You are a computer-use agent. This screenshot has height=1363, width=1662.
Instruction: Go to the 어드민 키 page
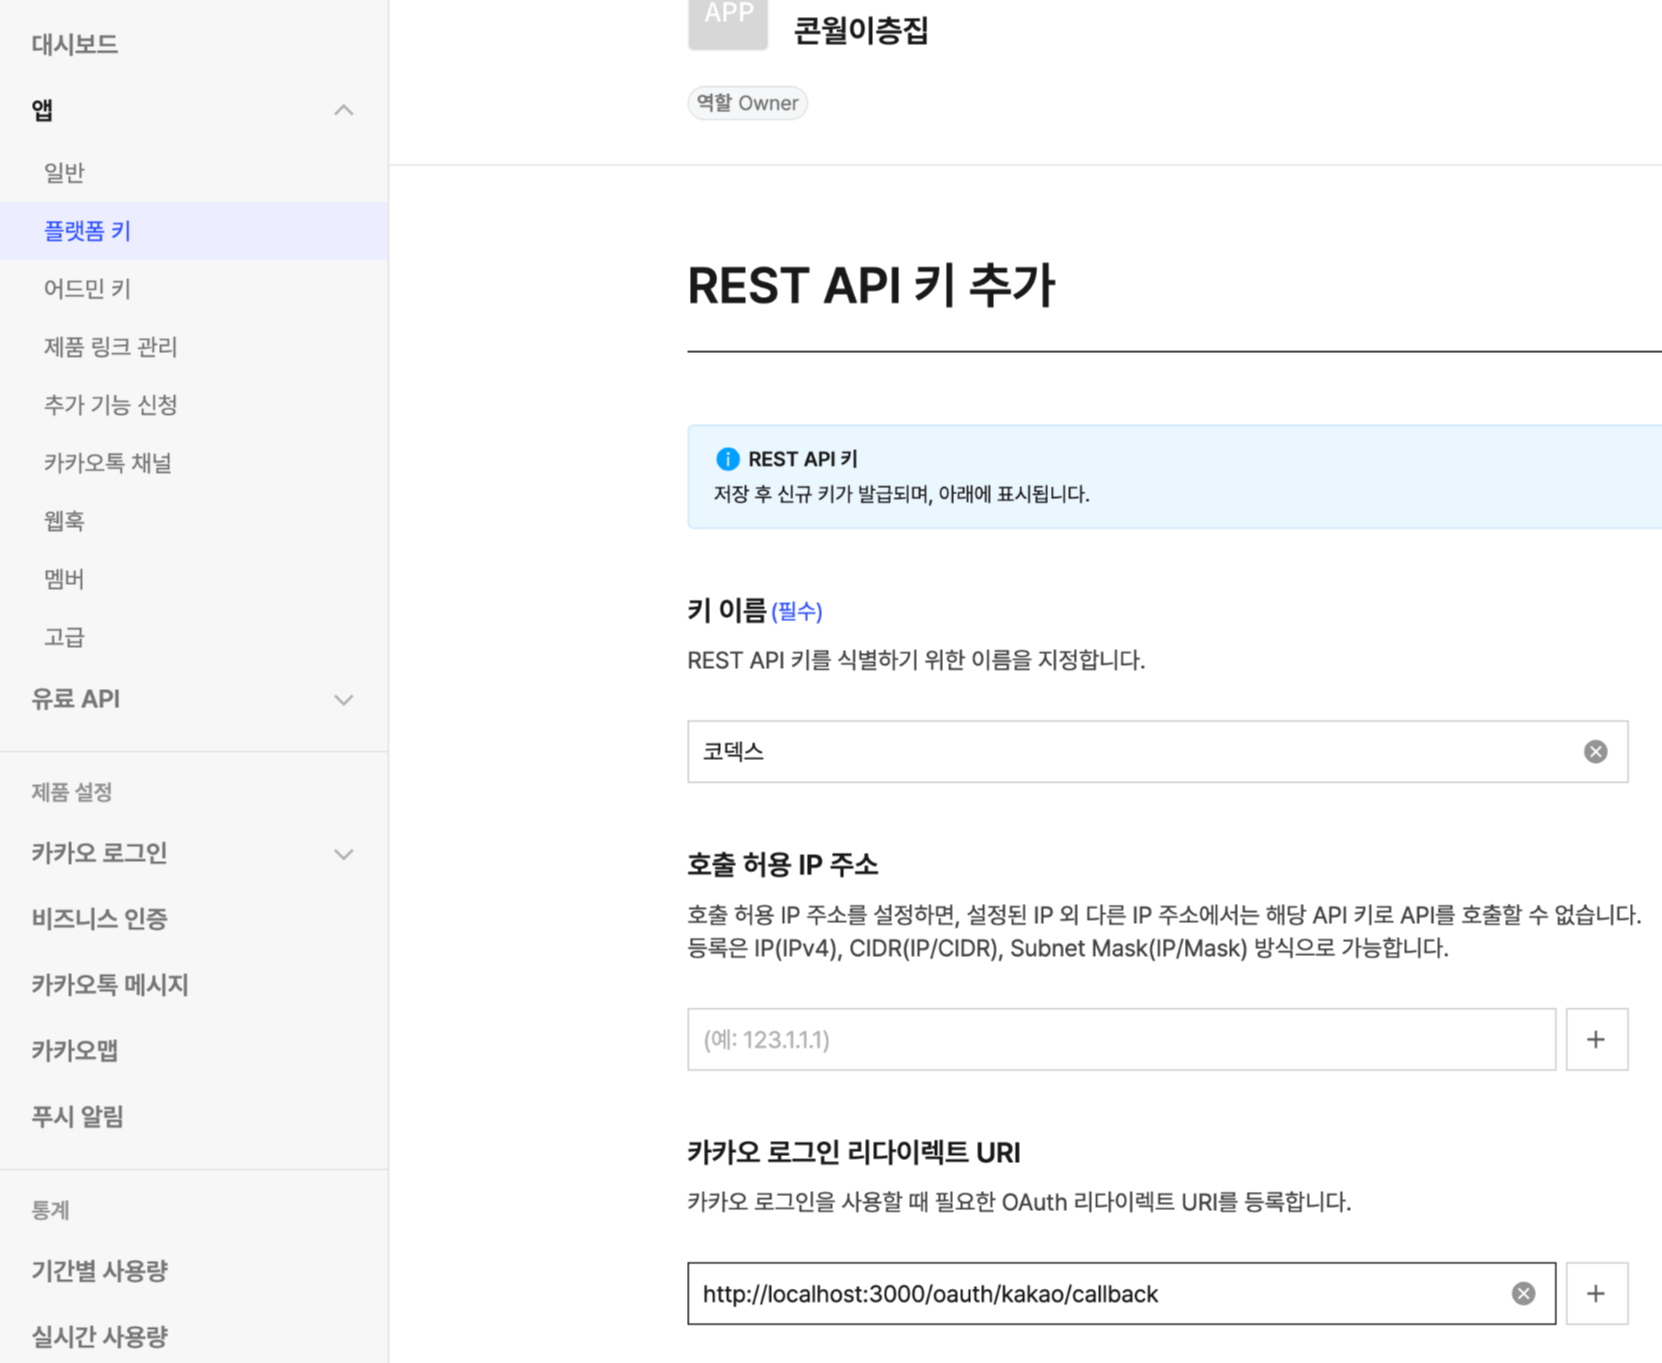tap(87, 289)
